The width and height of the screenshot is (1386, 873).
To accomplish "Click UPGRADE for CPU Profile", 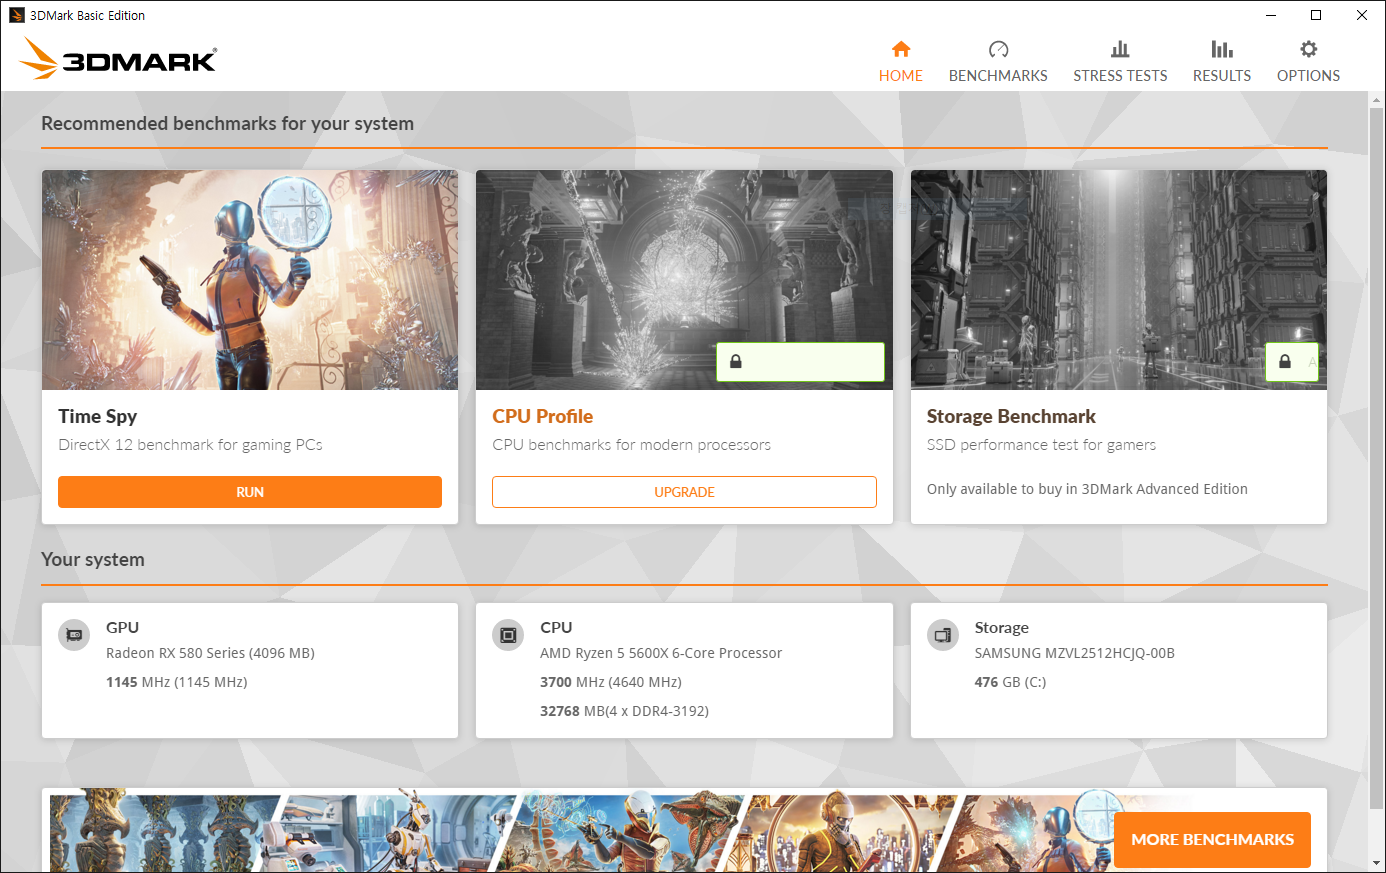I will [684, 492].
